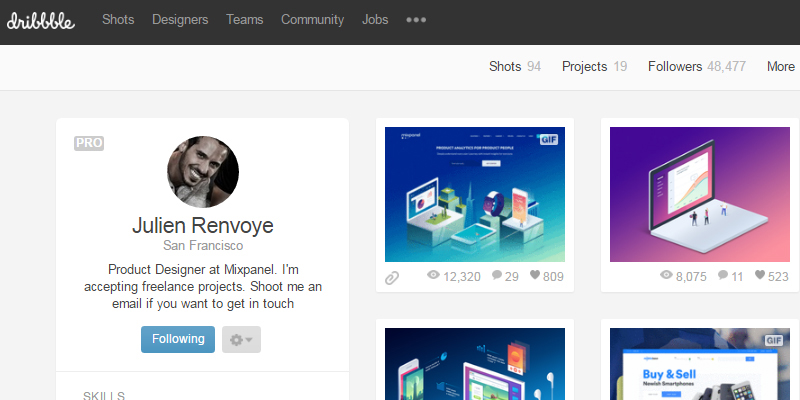Select the Projects 19 tab
This screenshot has width=800, height=400.
pyautogui.click(x=594, y=67)
